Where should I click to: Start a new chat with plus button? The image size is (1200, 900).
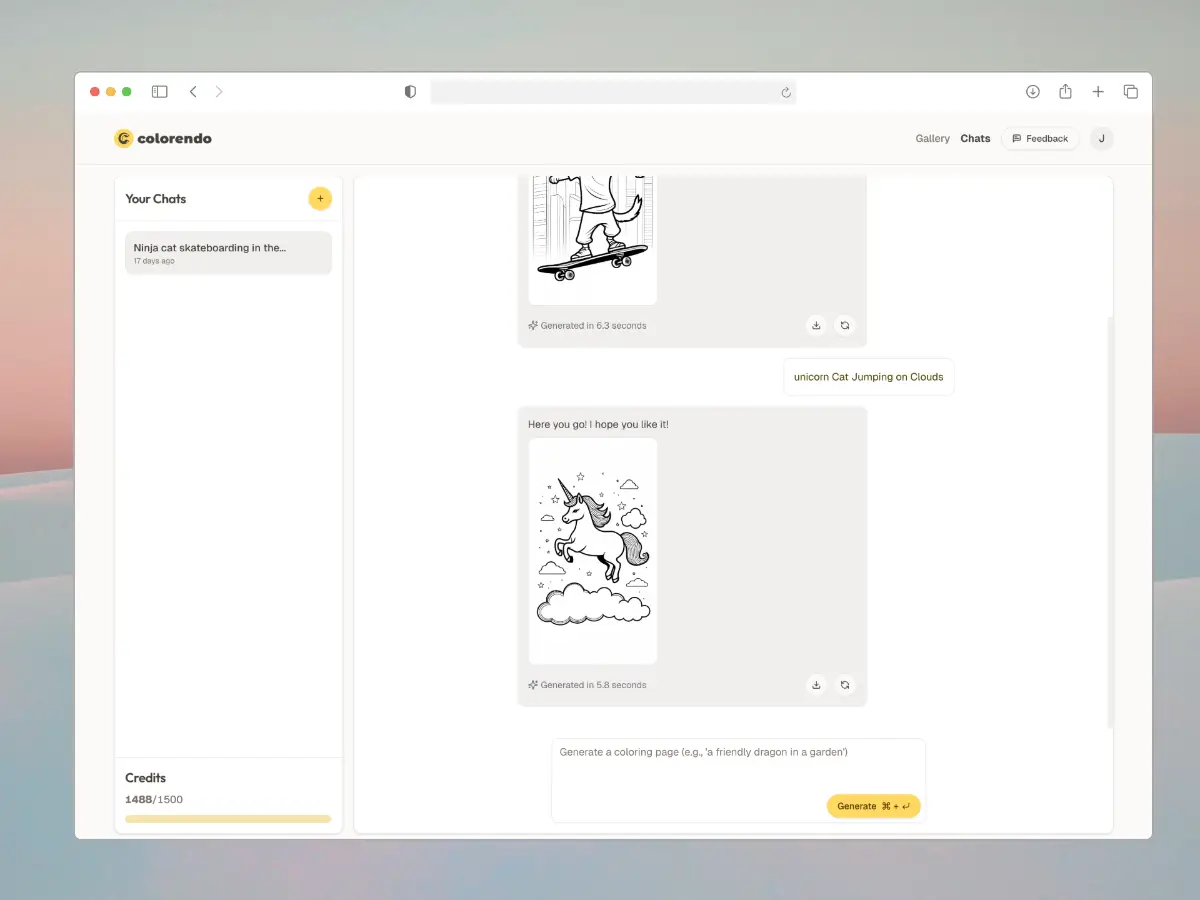coord(320,199)
